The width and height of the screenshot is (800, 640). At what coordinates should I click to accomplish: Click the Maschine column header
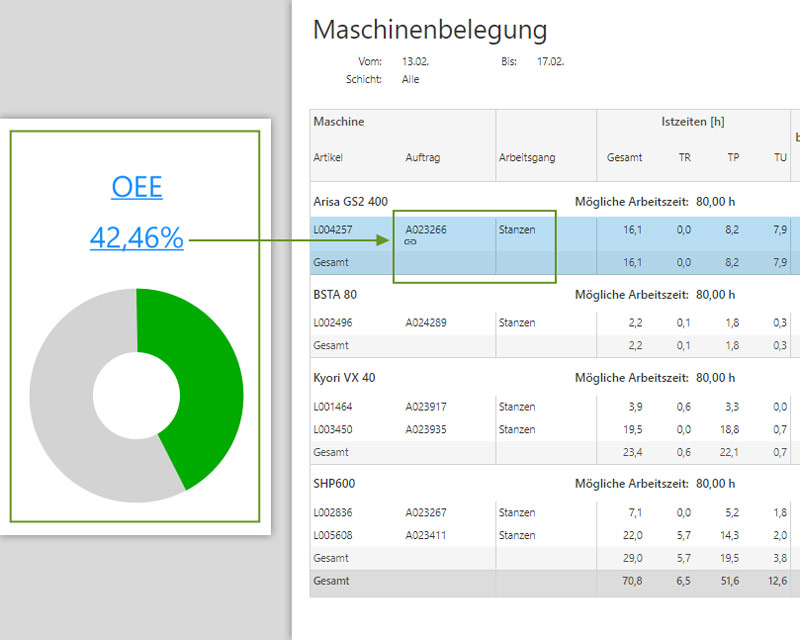337,121
